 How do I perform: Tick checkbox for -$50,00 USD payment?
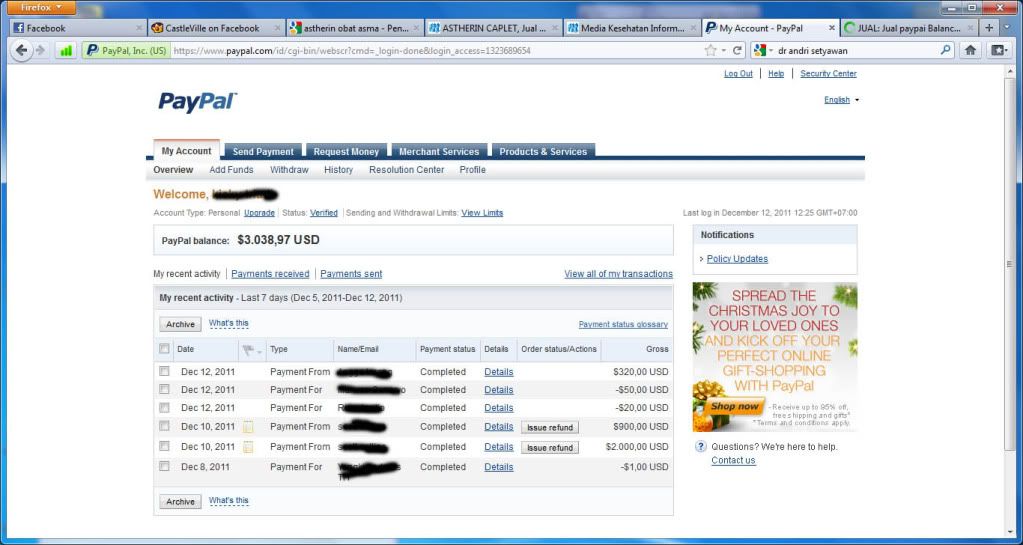click(164, 389)
